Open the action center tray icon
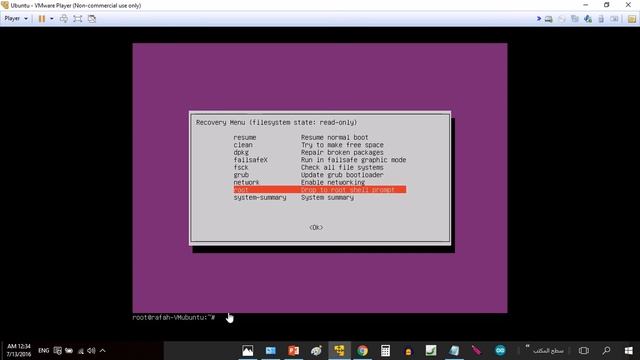Viewport: 640px width, 360px height. pyautogui.click(x=57, y=351)
